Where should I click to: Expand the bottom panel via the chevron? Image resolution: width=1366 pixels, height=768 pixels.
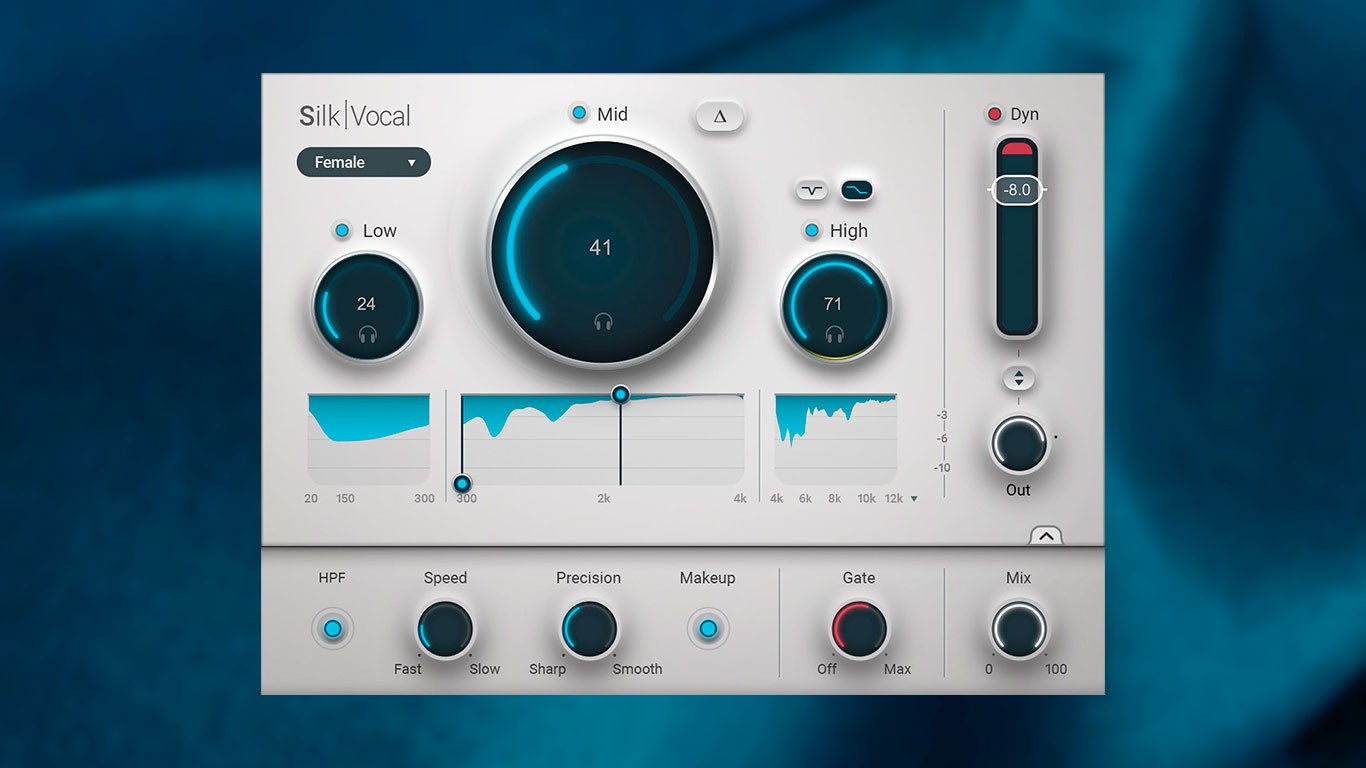(x=1046, y=536)
